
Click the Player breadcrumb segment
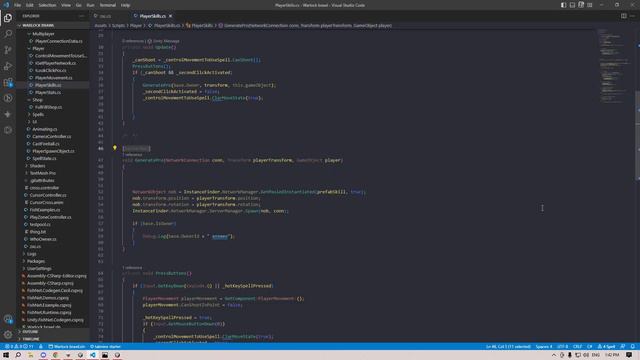(x=136, y=25)
